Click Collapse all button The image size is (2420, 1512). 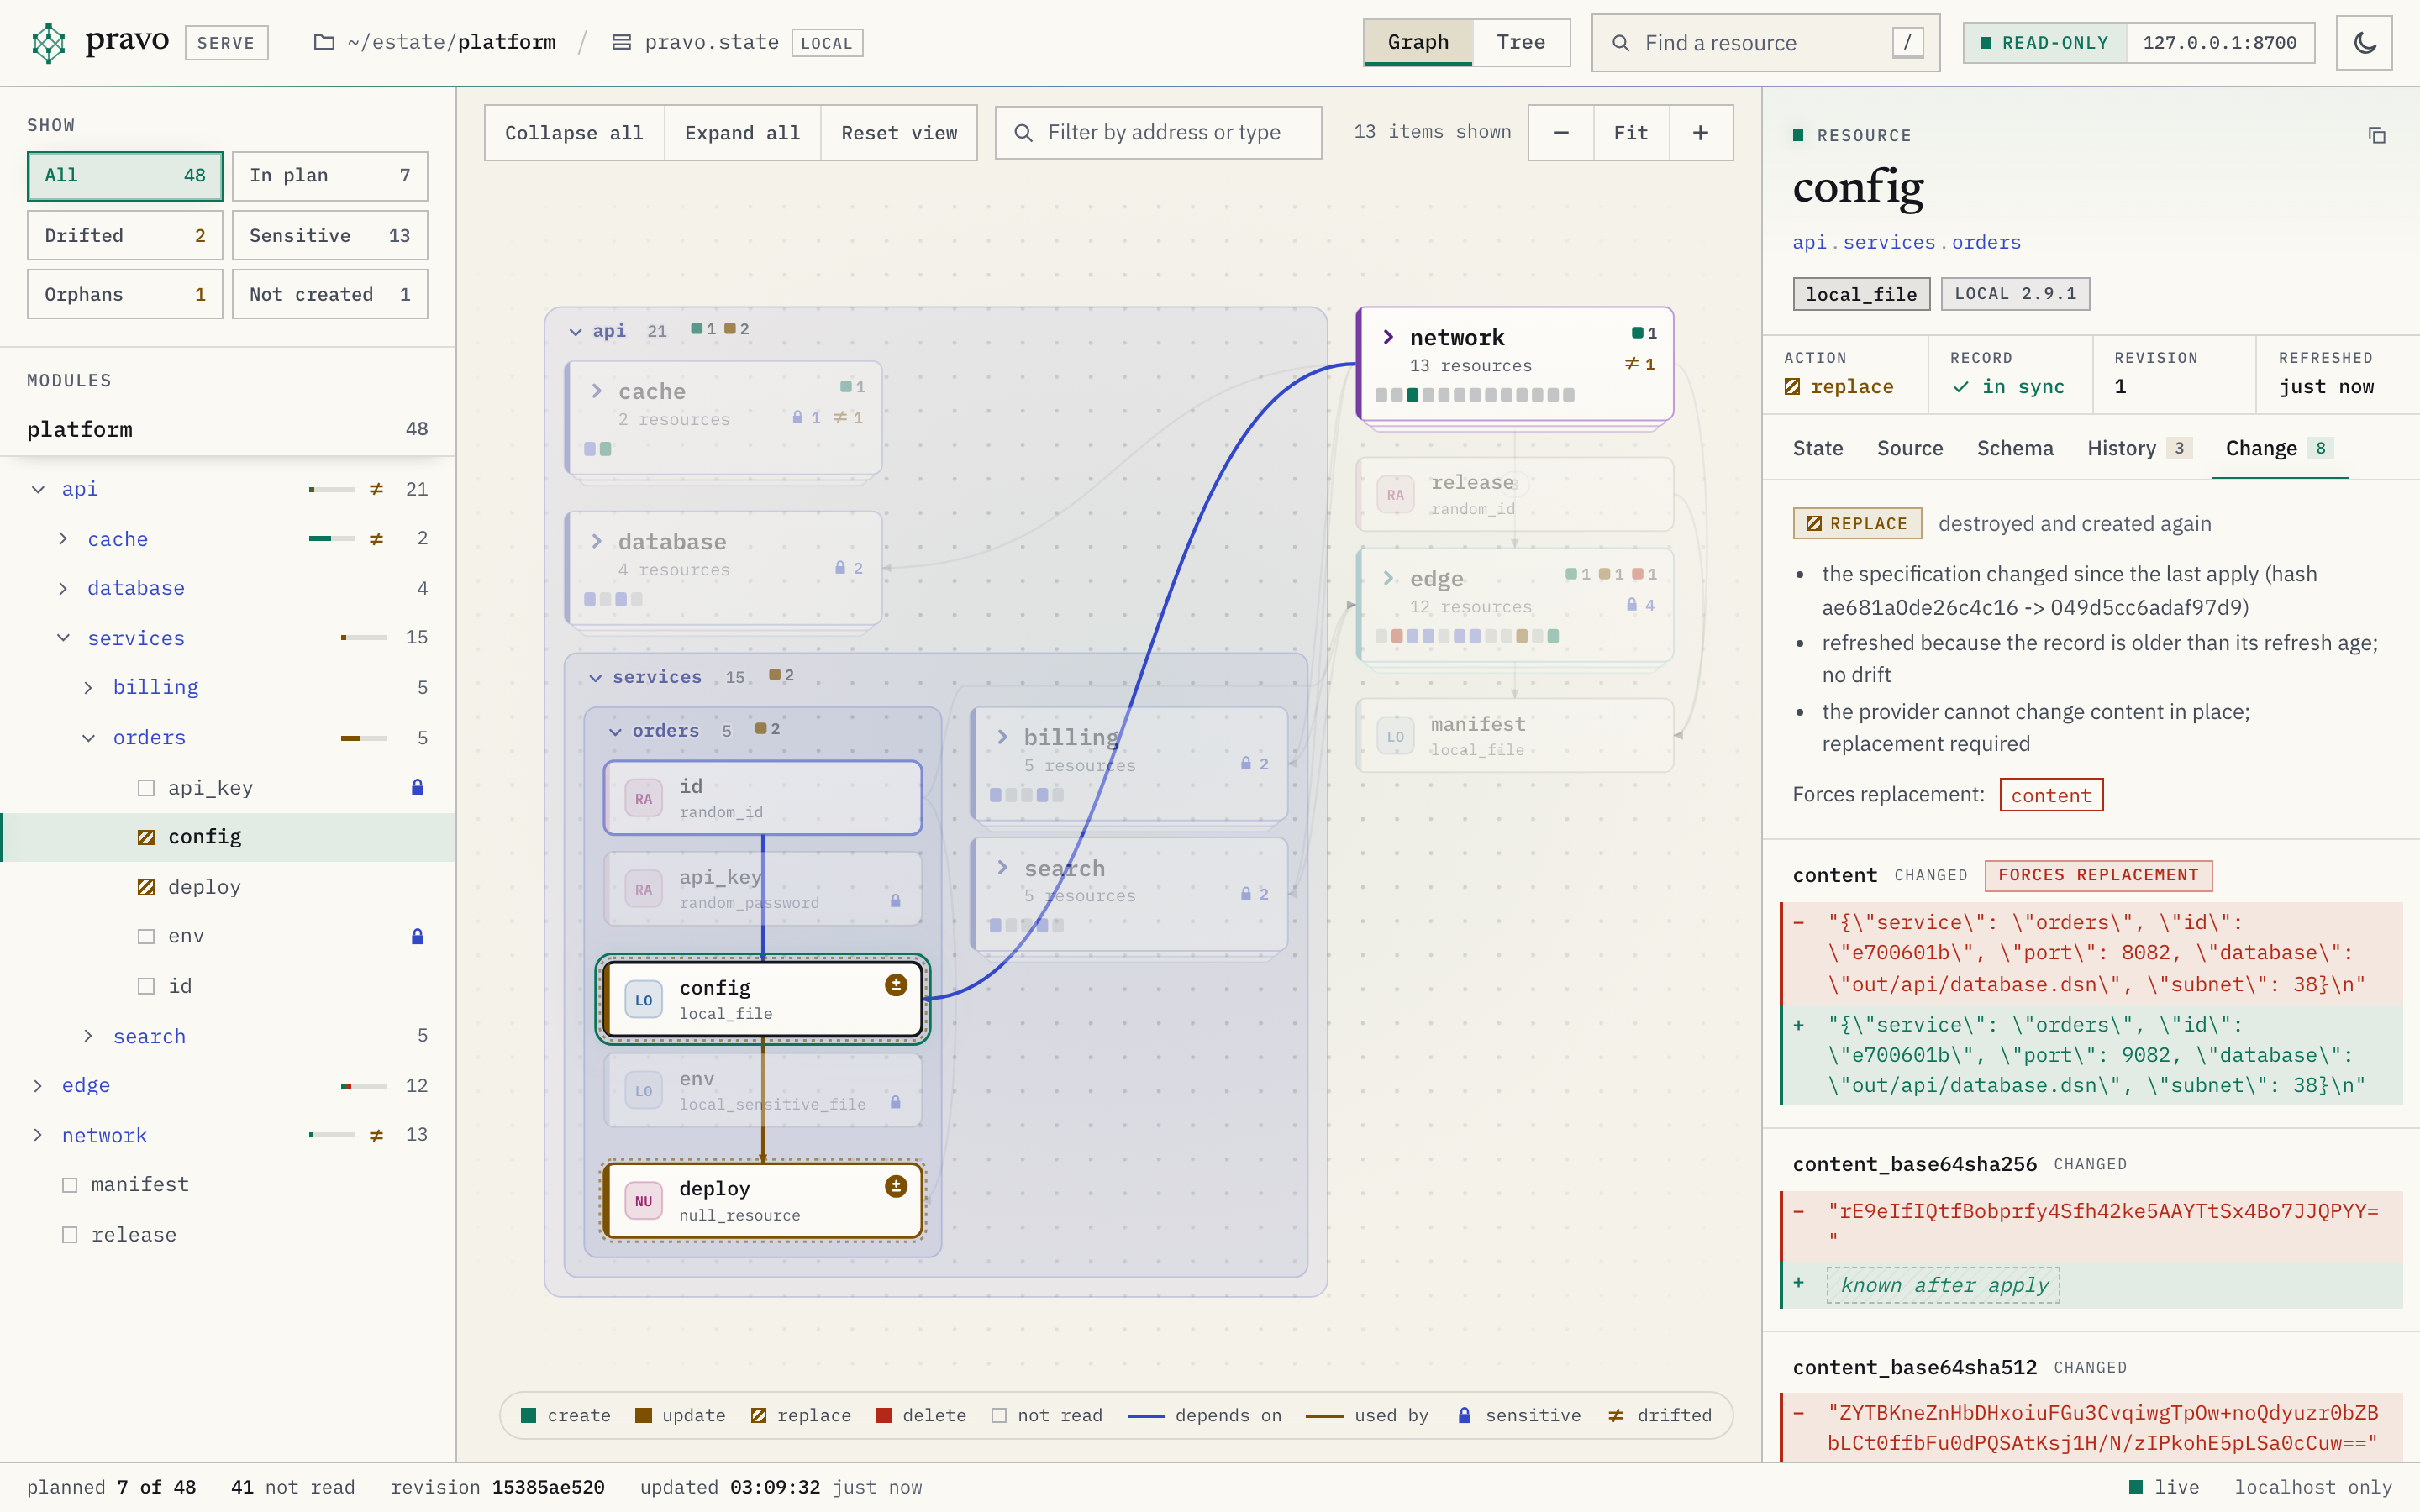coord(574,133)
